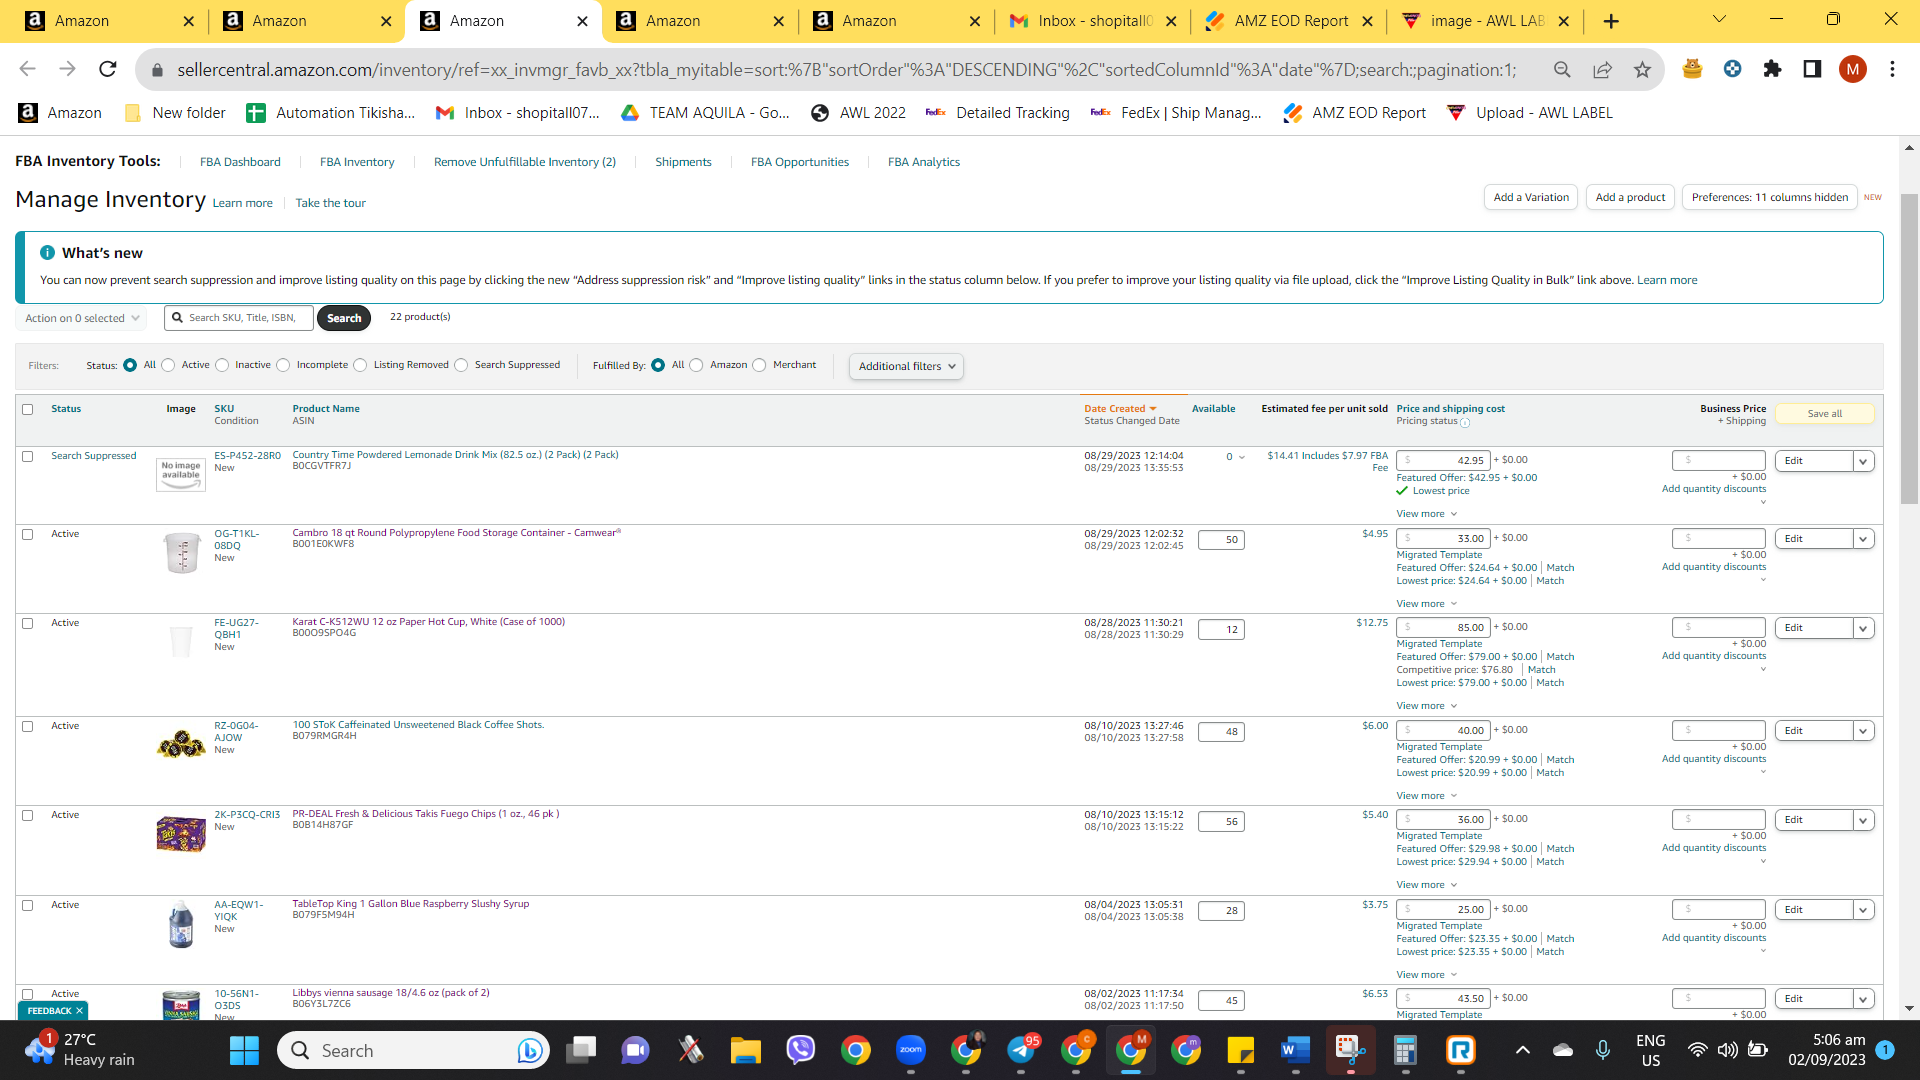1920x1080 pixels.
Task: Click the Task View taskbar icon
Action: click(580, 1050)
